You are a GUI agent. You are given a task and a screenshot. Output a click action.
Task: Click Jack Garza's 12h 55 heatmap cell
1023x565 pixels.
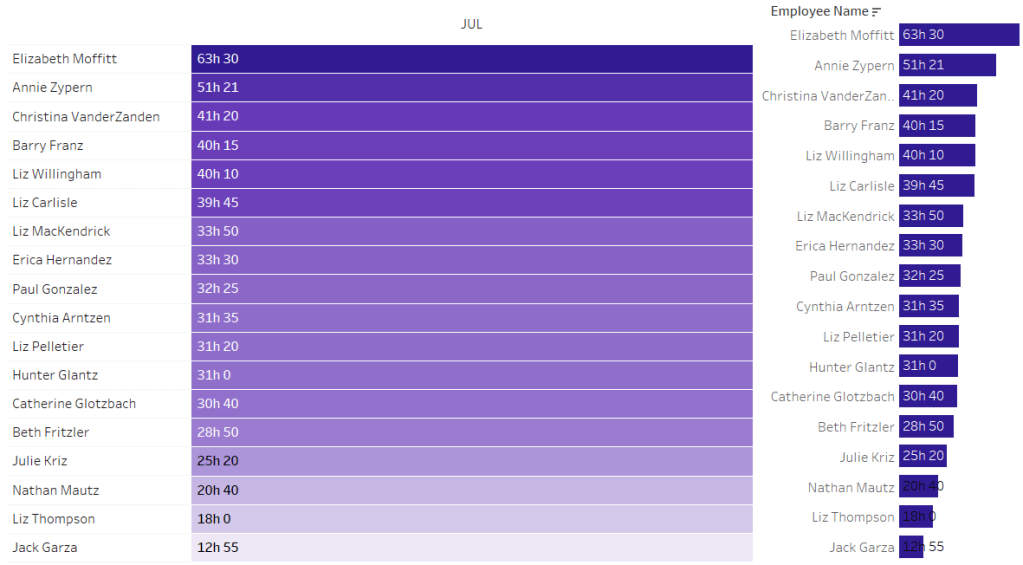pos(471,548)
